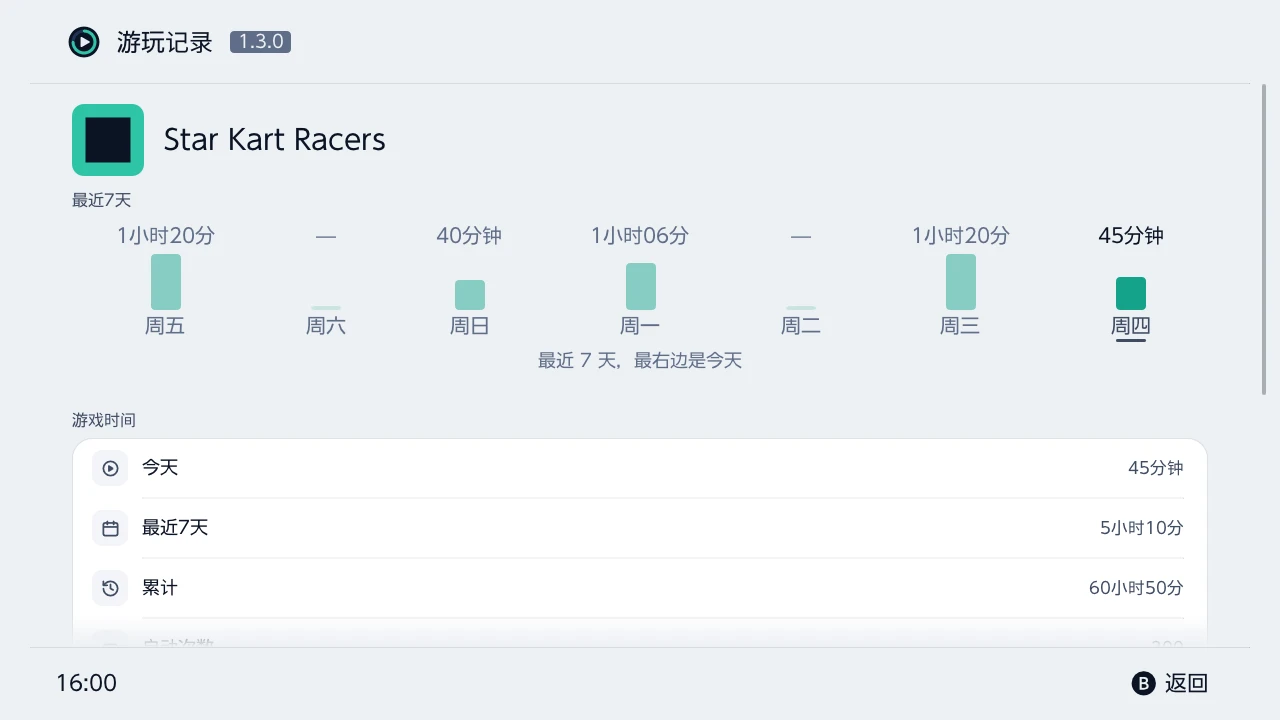Click the calendar icon beside 最近7天
Image resolution: width=1280 pixels, height=720 pixels.
(x=110, y=528)
